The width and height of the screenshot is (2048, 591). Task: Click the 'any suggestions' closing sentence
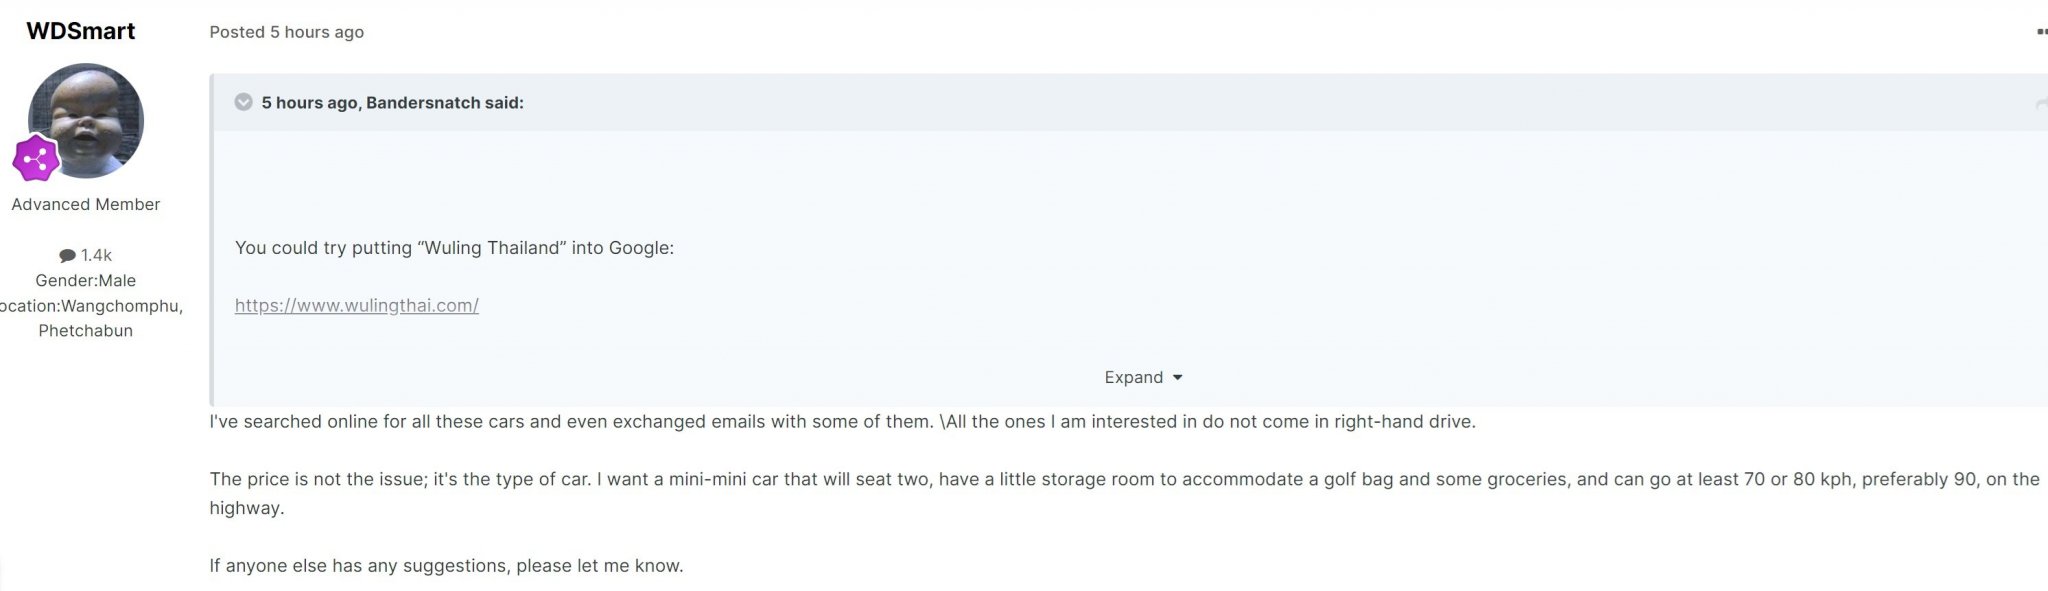446,566
